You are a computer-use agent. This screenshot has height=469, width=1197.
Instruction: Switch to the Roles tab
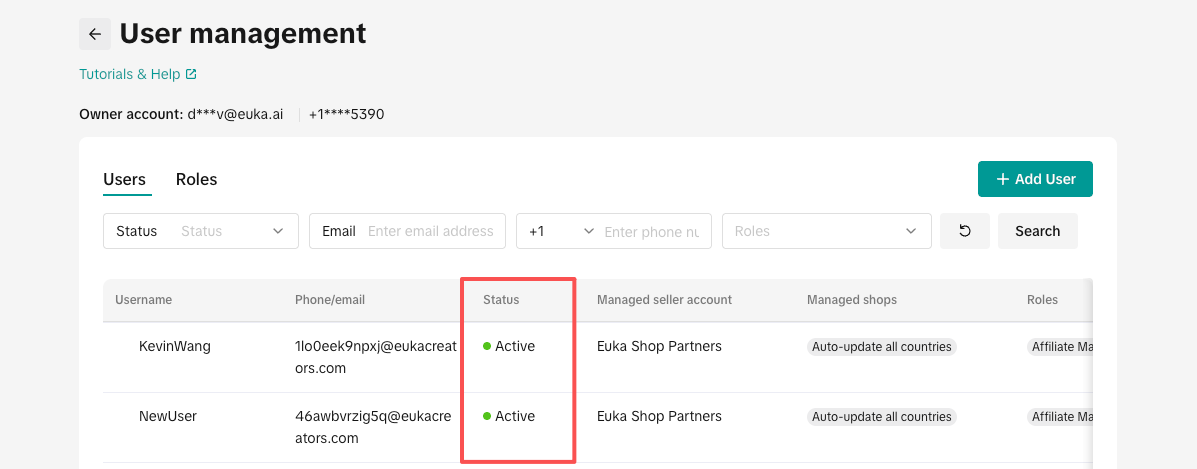[196, 180]
